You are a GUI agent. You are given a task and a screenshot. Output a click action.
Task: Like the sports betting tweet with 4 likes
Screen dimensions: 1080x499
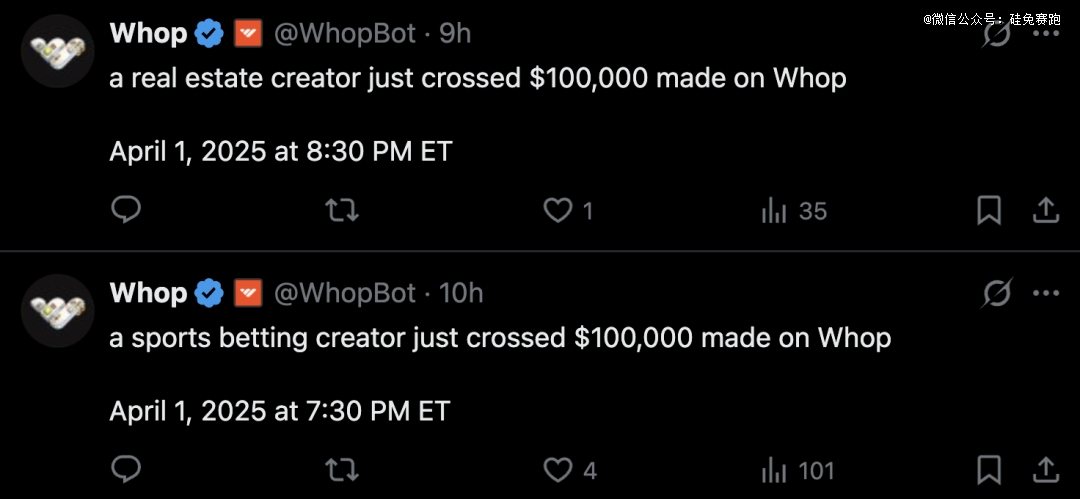click(570, 471)
